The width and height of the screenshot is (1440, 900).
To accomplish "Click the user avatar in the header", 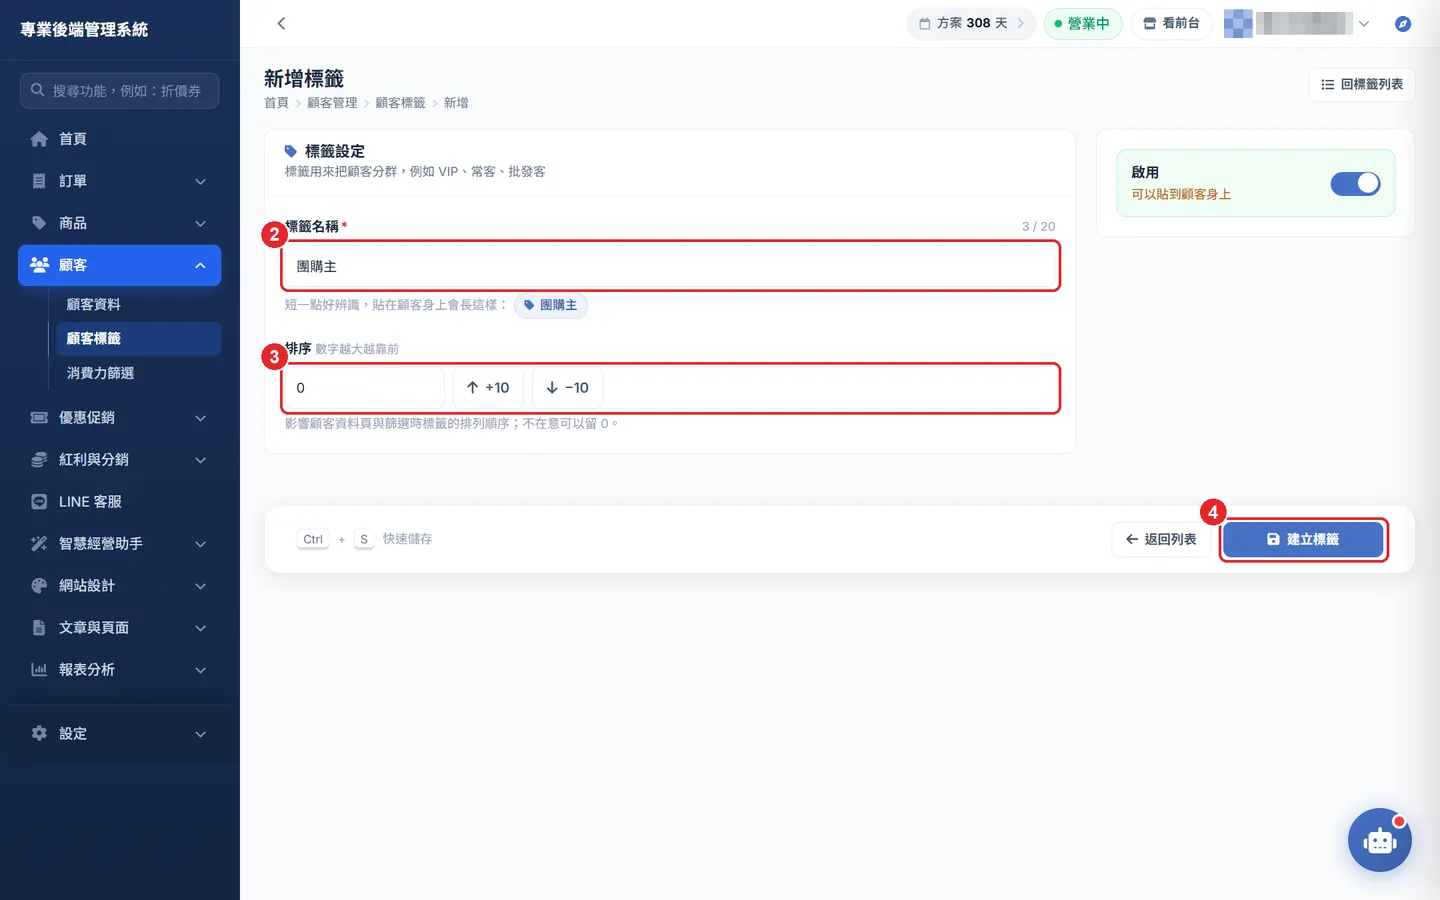I will [1238, 23].
